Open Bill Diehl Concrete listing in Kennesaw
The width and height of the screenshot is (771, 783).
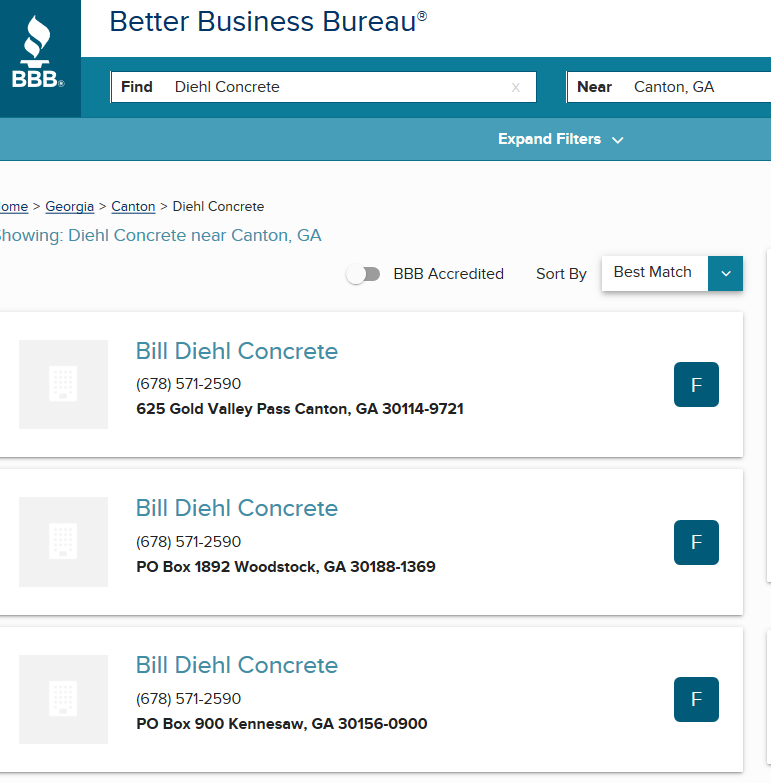237,665
